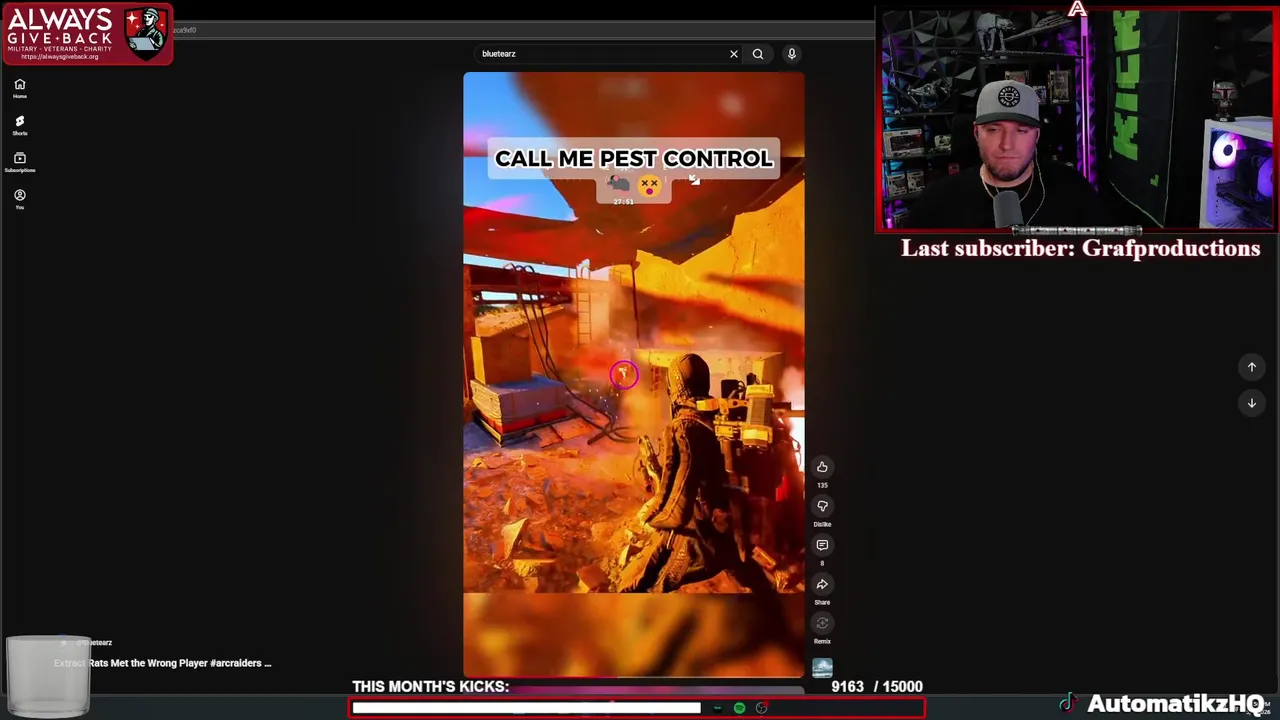The image size is (1280, 720).
Task: Like the short with thumbs up
Action: [x=822, y=467]
